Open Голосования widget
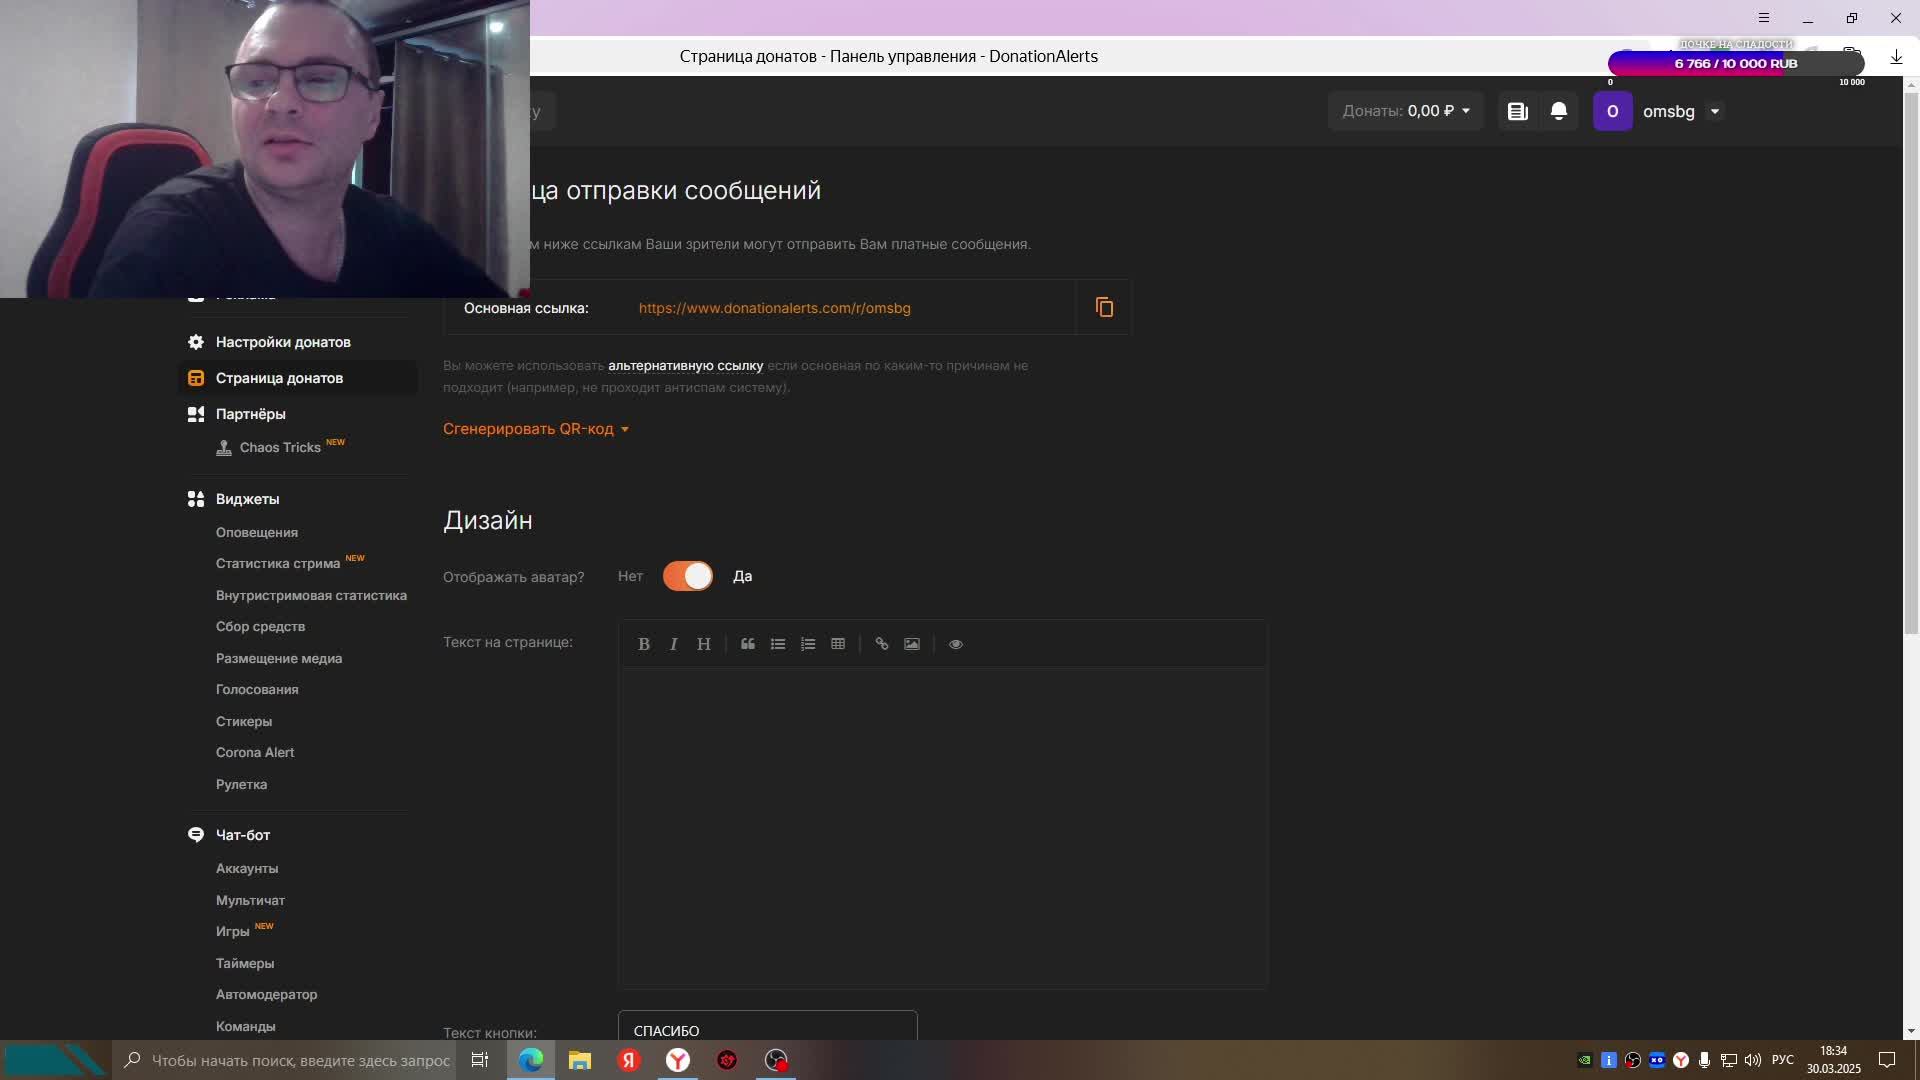The height and width of the screenshot is (1080, 1920). [x=257, y=690]
